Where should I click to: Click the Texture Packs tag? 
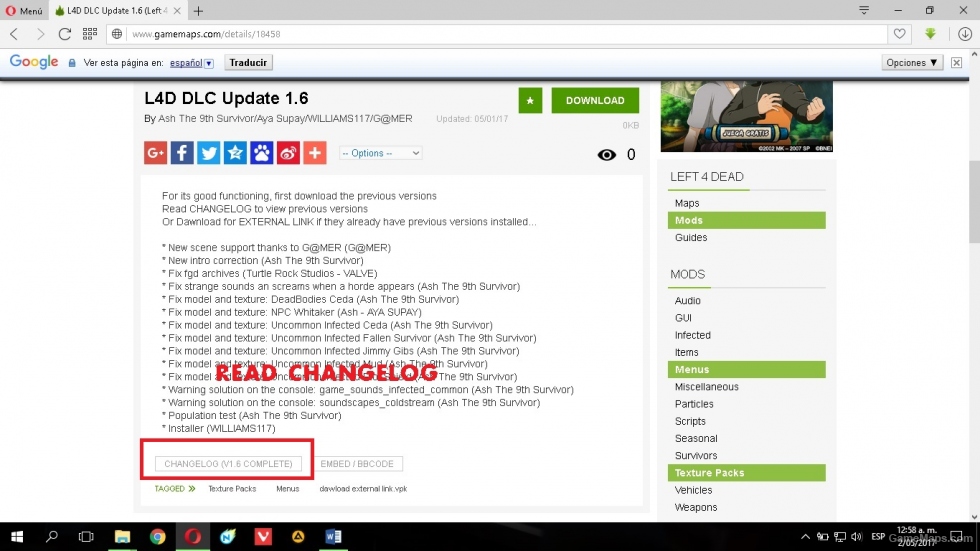pos(232,489)
